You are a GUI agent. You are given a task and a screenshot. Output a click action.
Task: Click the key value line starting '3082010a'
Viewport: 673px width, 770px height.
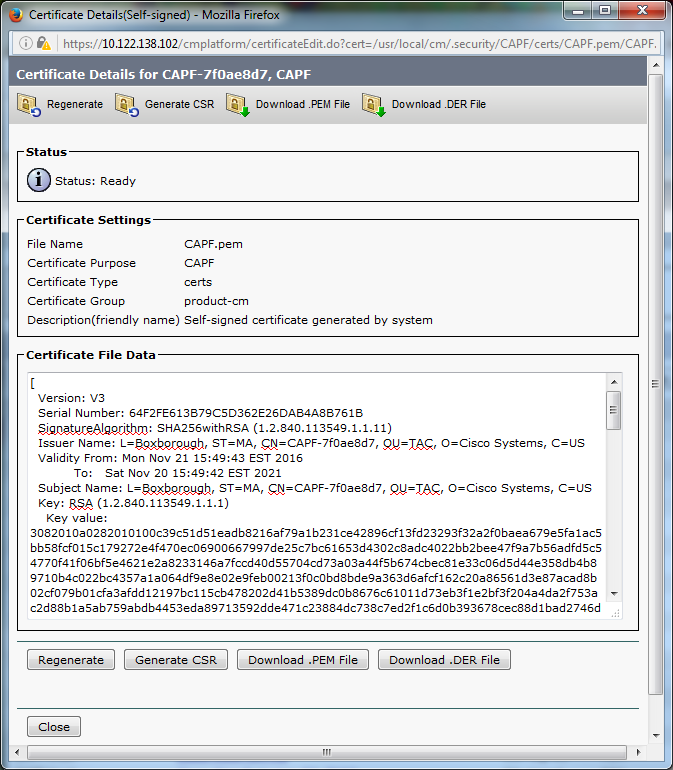(x=316, y=533)
